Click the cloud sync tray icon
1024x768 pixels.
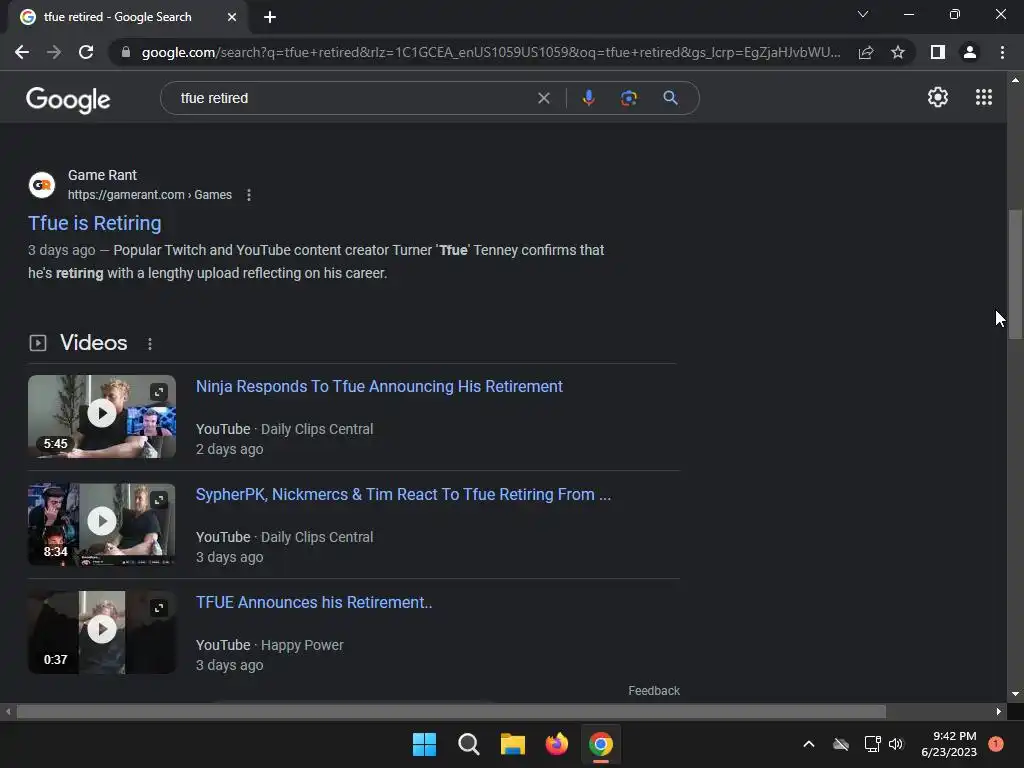(841, 744)
